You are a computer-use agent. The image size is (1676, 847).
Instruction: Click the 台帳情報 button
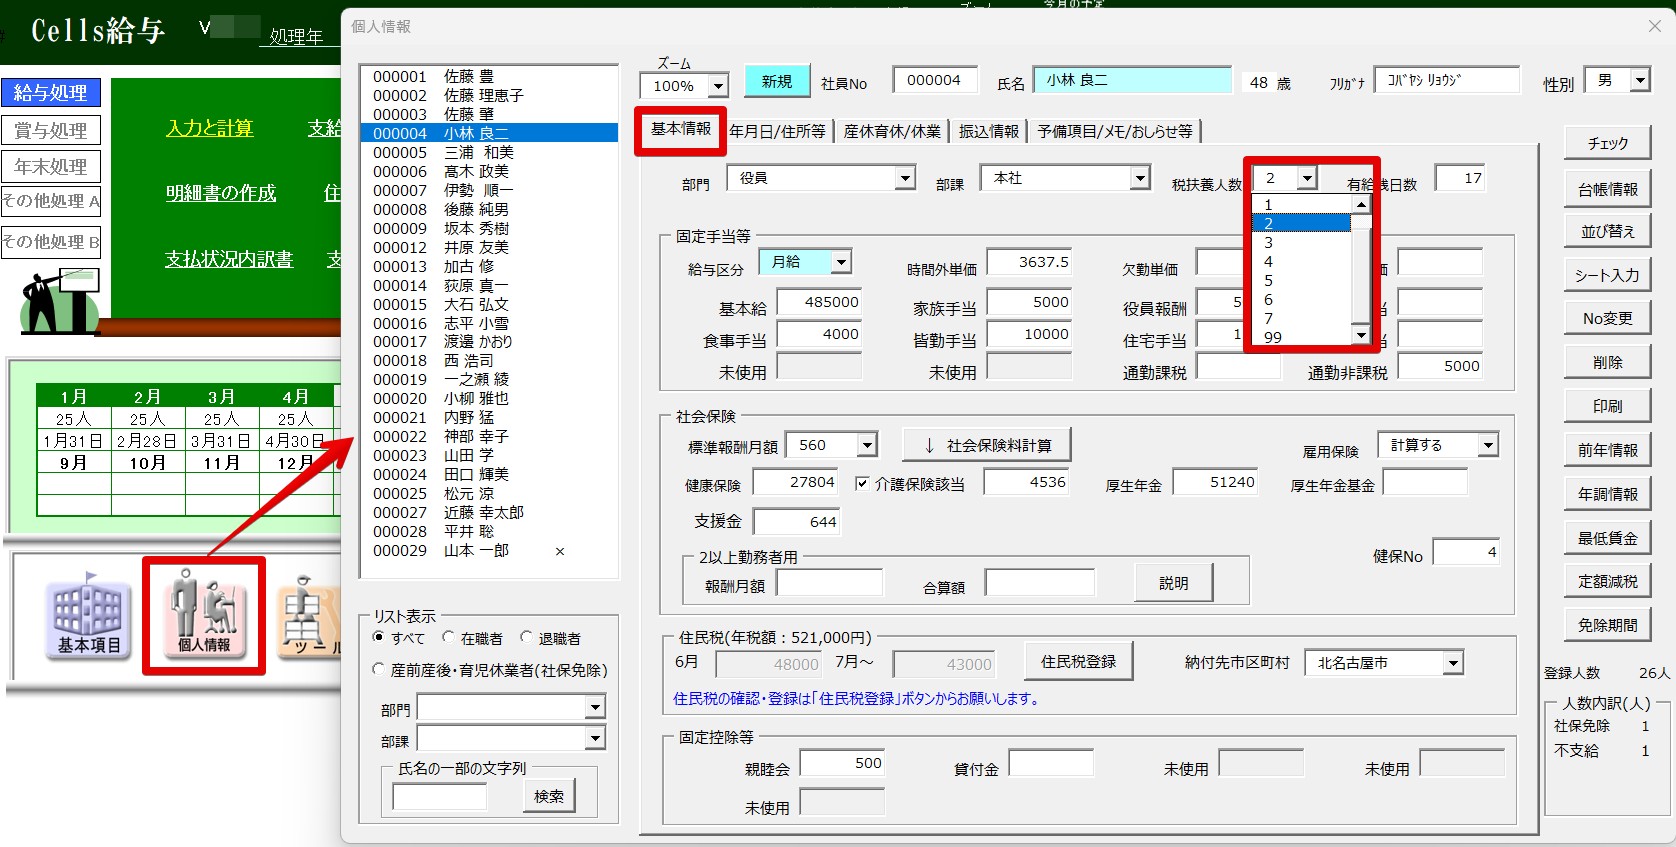(x=1608, y=188)
